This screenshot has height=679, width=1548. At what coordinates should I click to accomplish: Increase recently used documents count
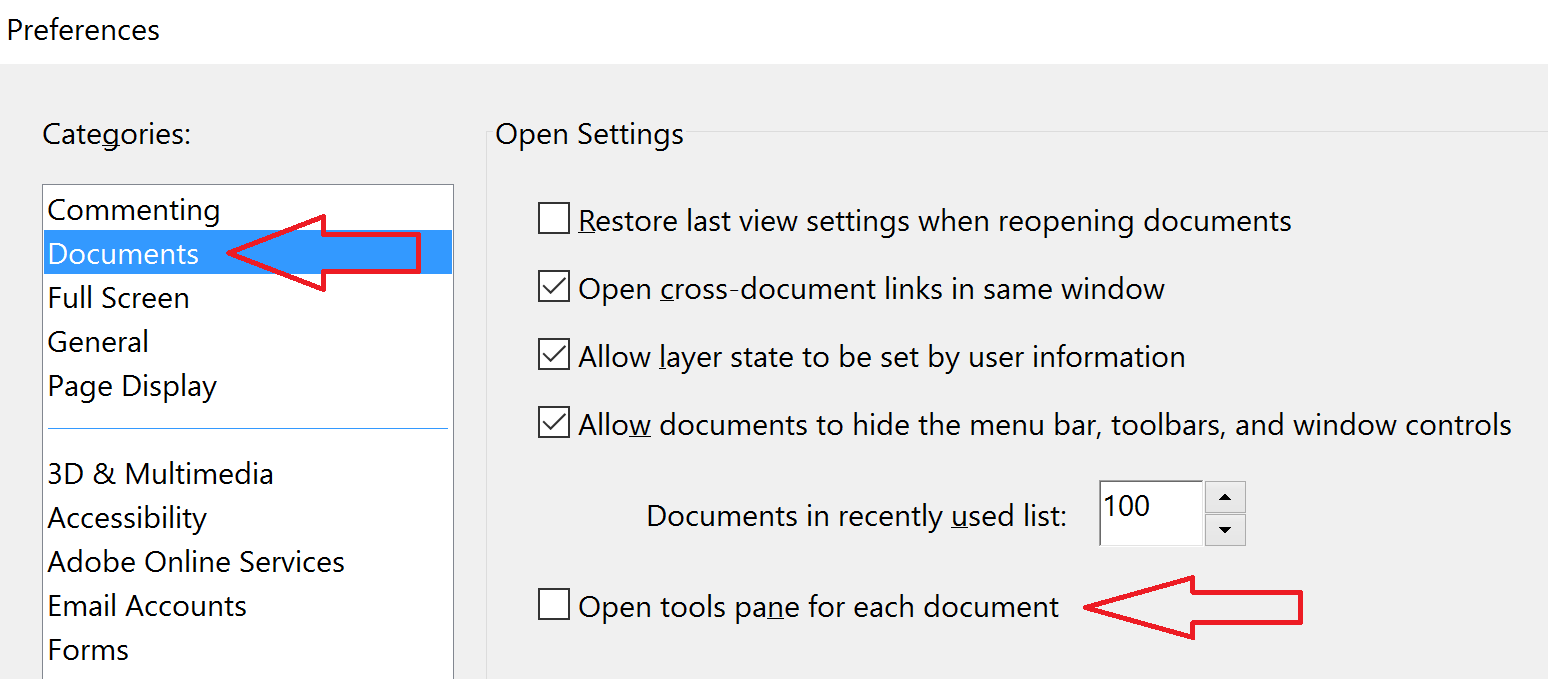pyautogui.click(x=1225, y=497)
